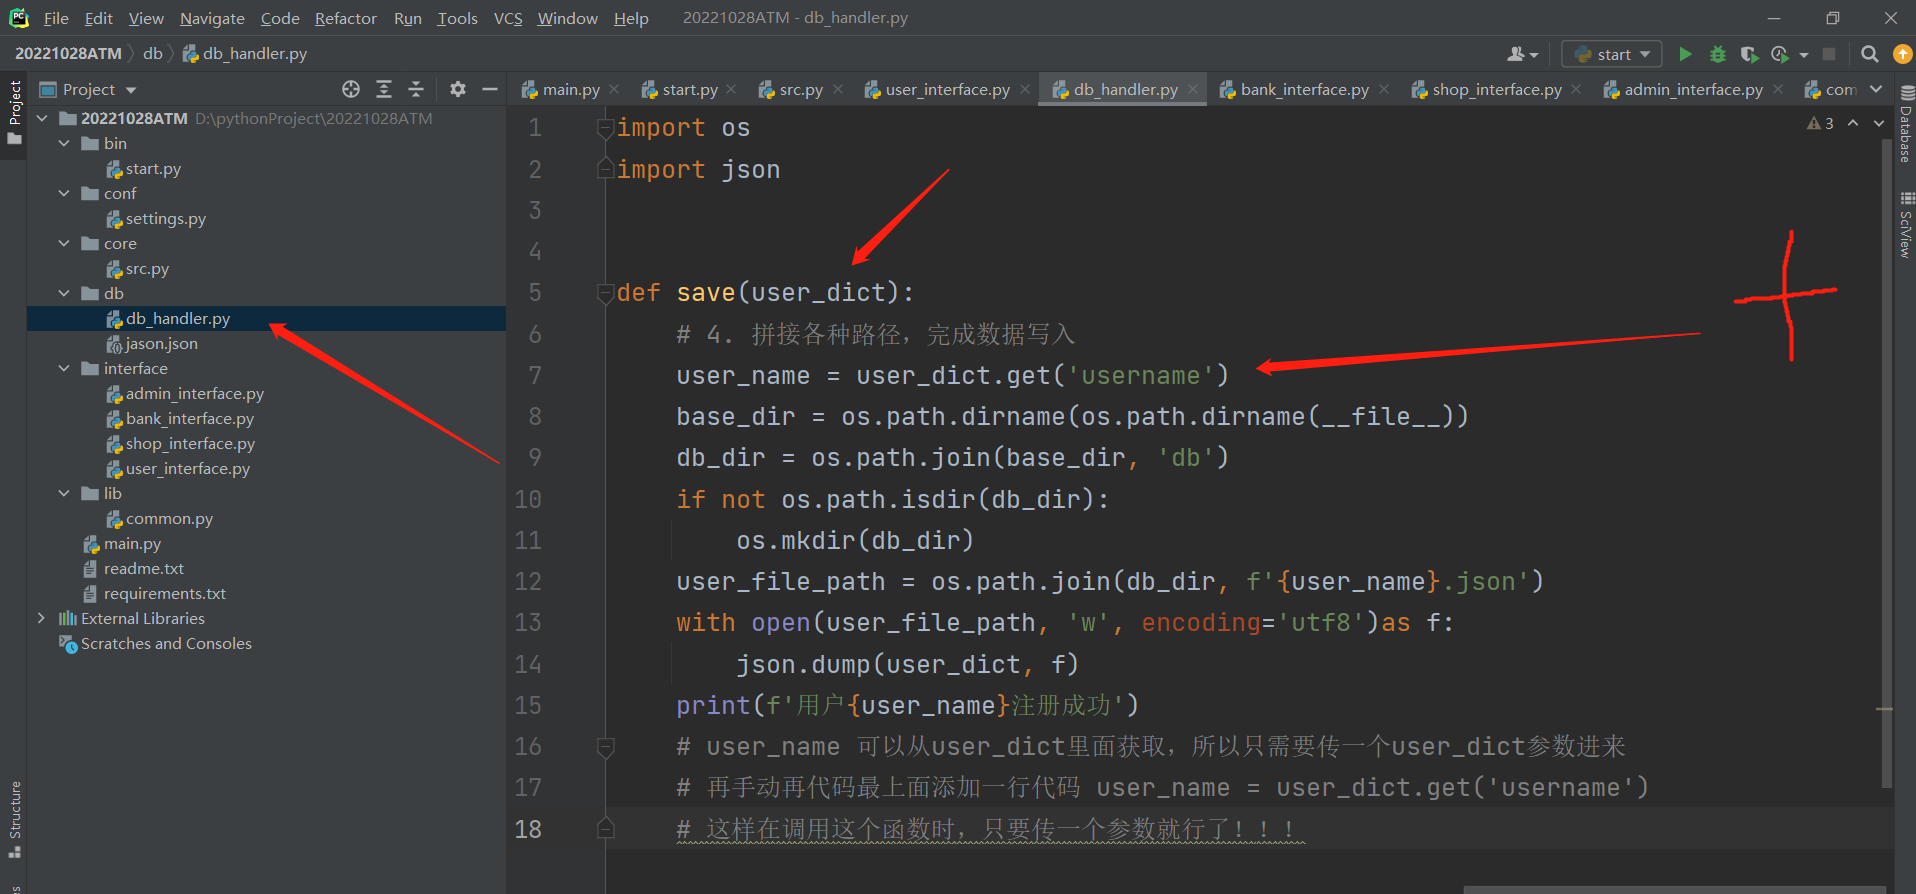Click line number 12 in the gutter

pyautogui.click(x=528, y=582)
